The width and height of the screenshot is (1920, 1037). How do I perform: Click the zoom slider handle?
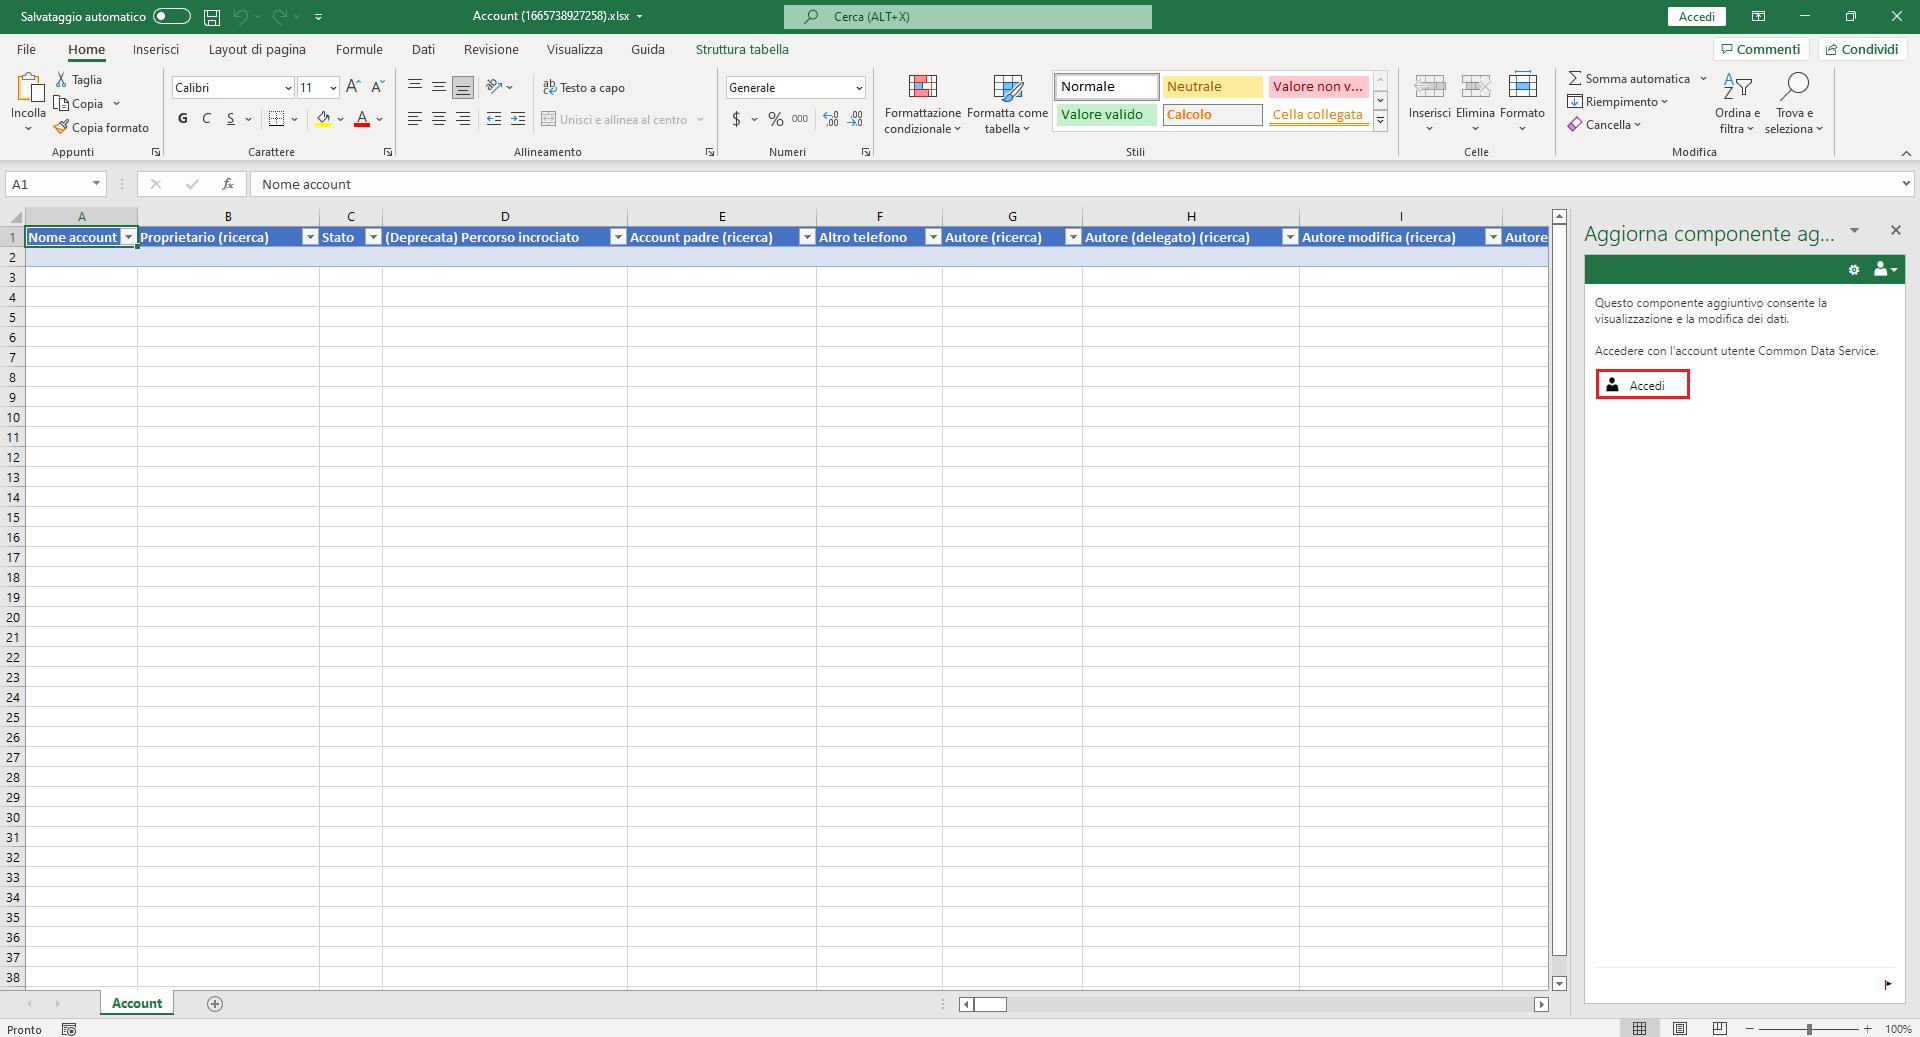pyautogui.click(x=1808, y=1029)
